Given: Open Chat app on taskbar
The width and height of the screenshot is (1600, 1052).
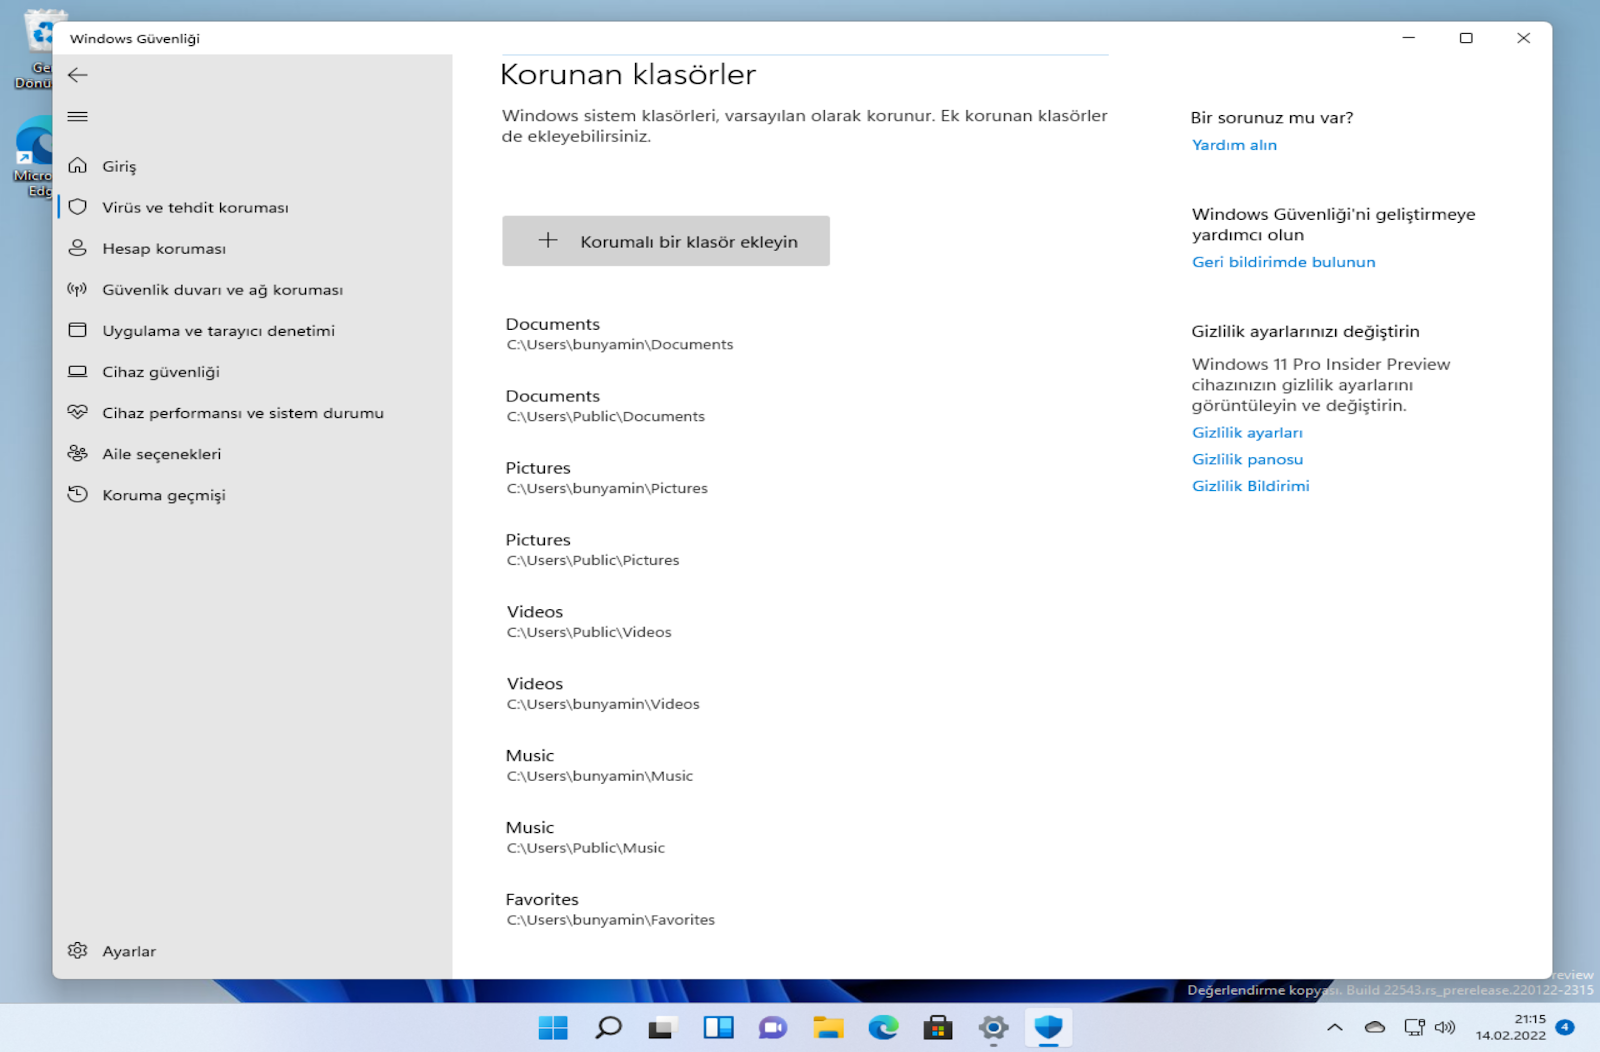Looking at the screenshot, I should pos(773,1027).
